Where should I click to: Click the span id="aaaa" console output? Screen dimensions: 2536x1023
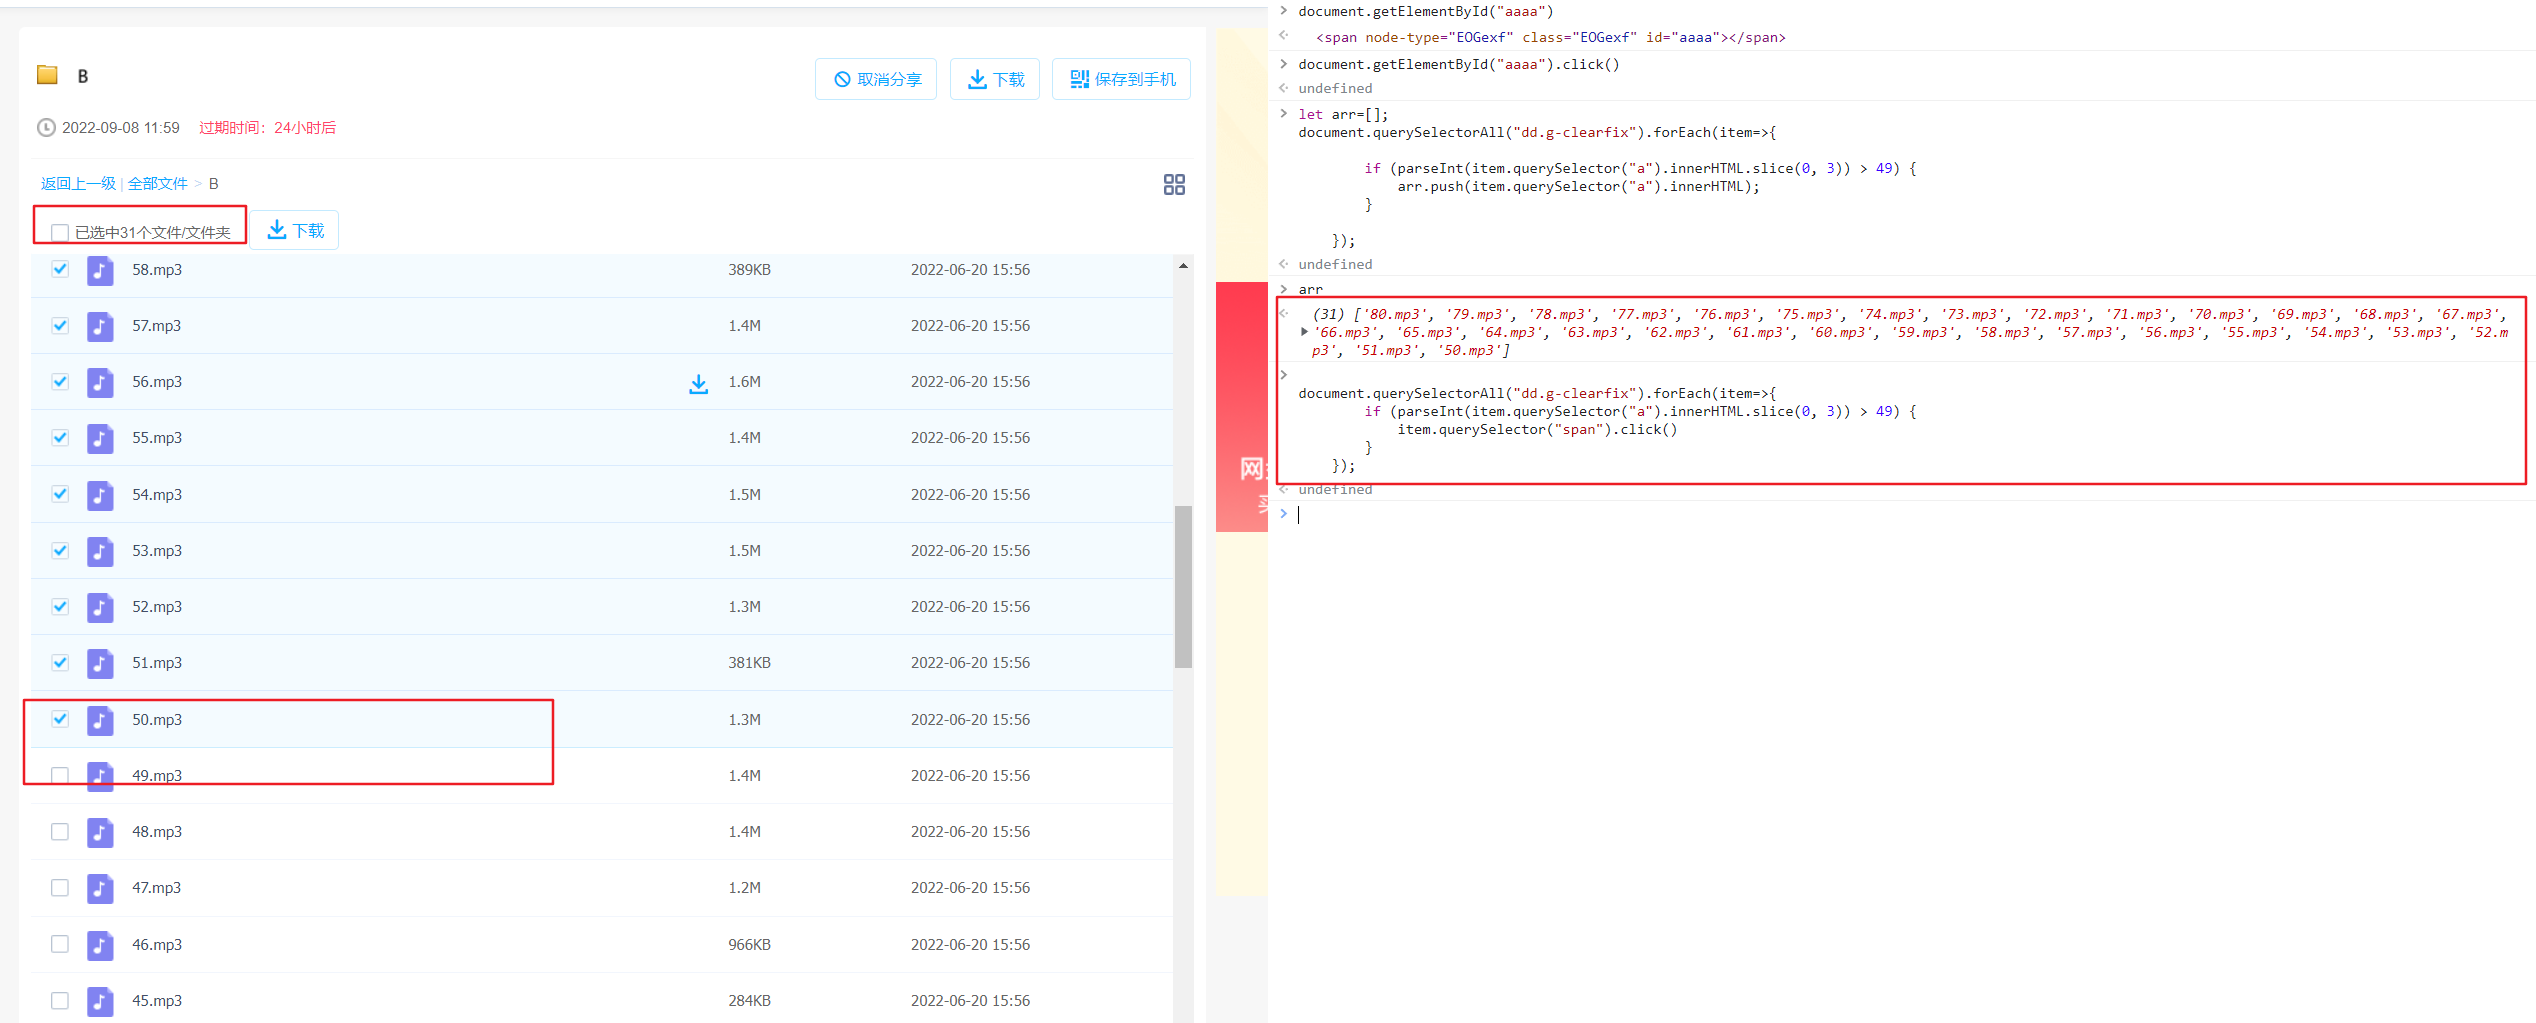(1550, 38)
